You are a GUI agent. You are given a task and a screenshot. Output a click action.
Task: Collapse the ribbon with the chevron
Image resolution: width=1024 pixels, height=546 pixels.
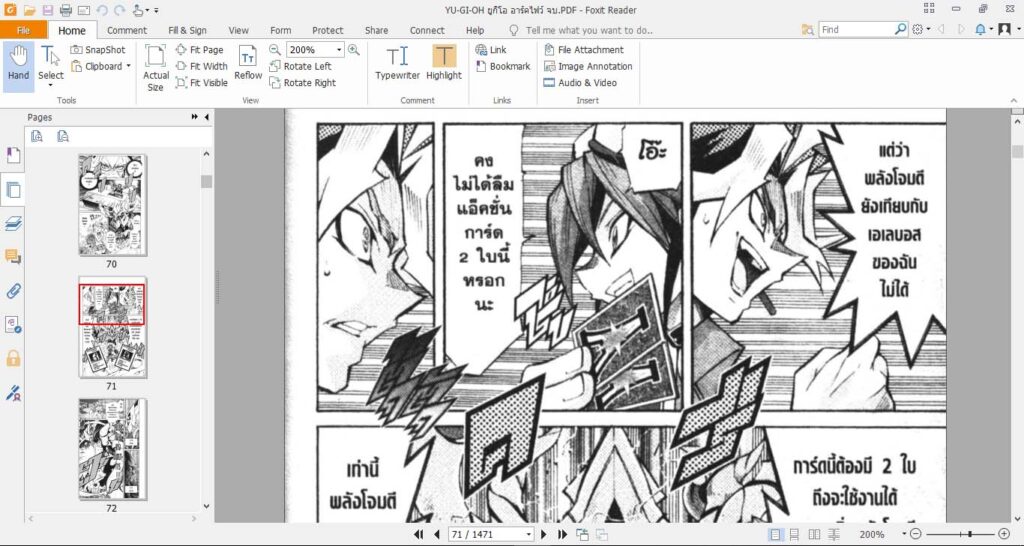pos(1014,100)
